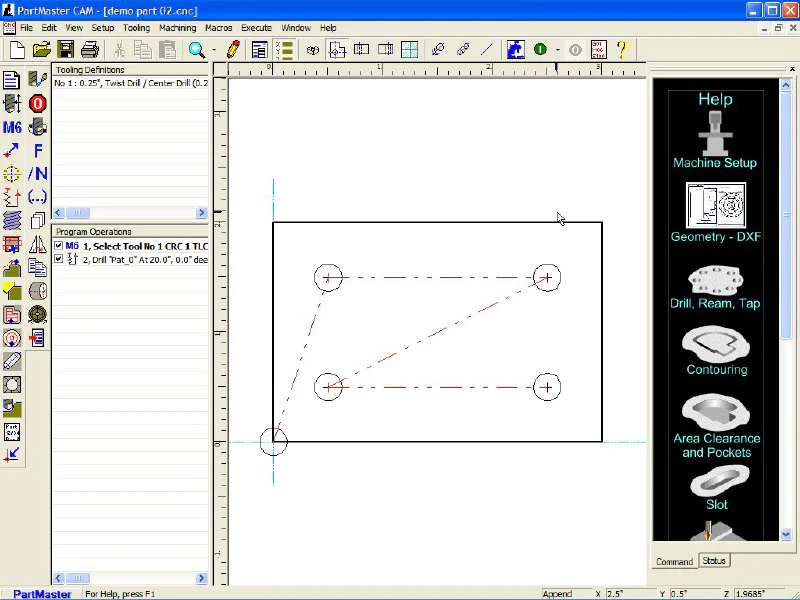Click the red octagon program stop icon
This screenshot has width=800, height=600.
coord(37,104)
